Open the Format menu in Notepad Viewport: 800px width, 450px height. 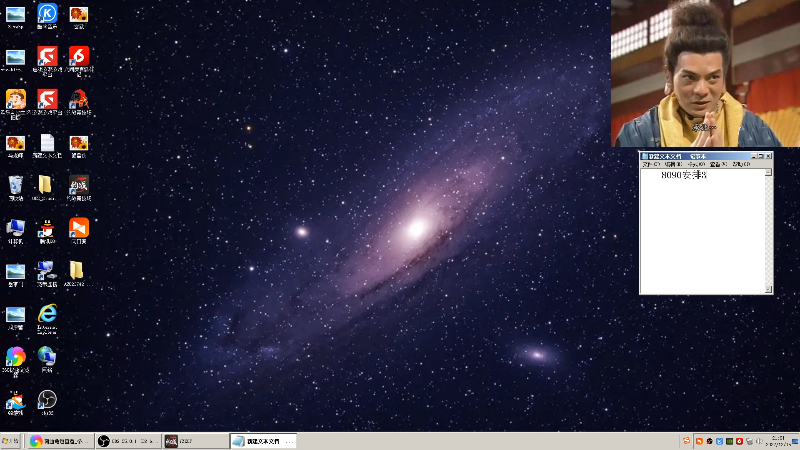(696, 164)
